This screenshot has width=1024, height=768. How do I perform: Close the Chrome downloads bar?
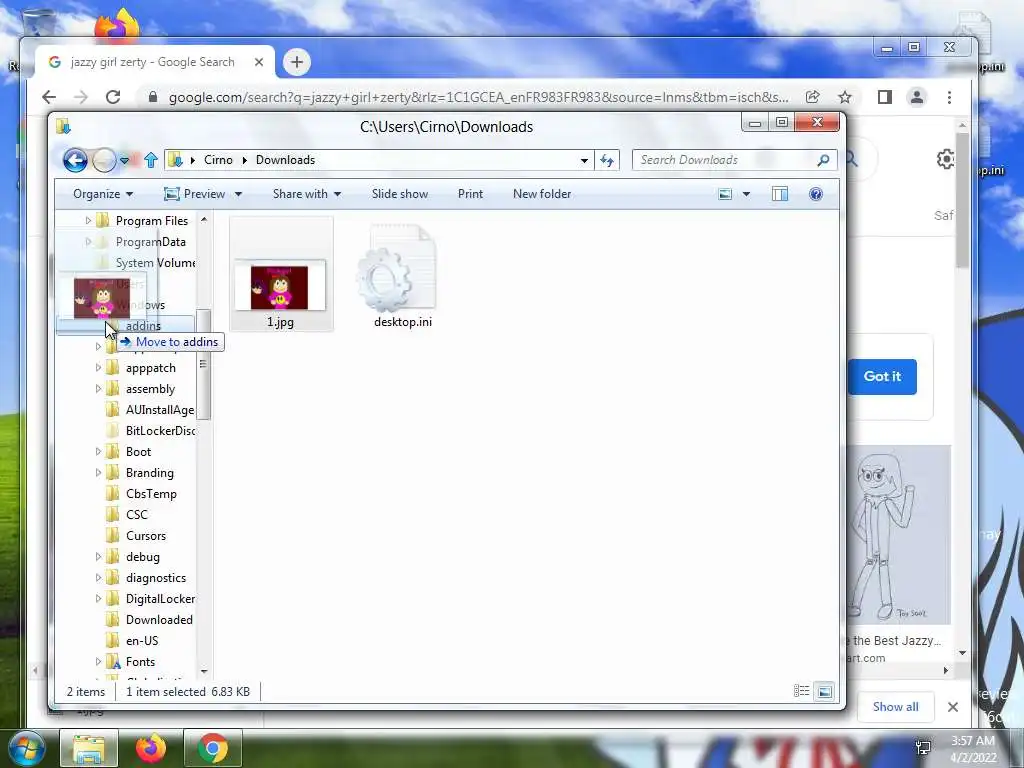pyautogui.click(x=953, y=707)
